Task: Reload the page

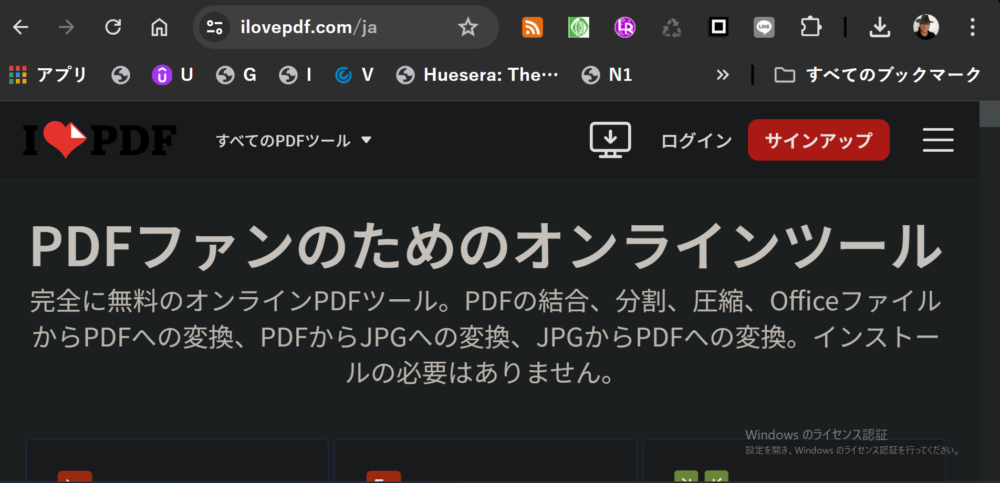Action: point(113,28)
